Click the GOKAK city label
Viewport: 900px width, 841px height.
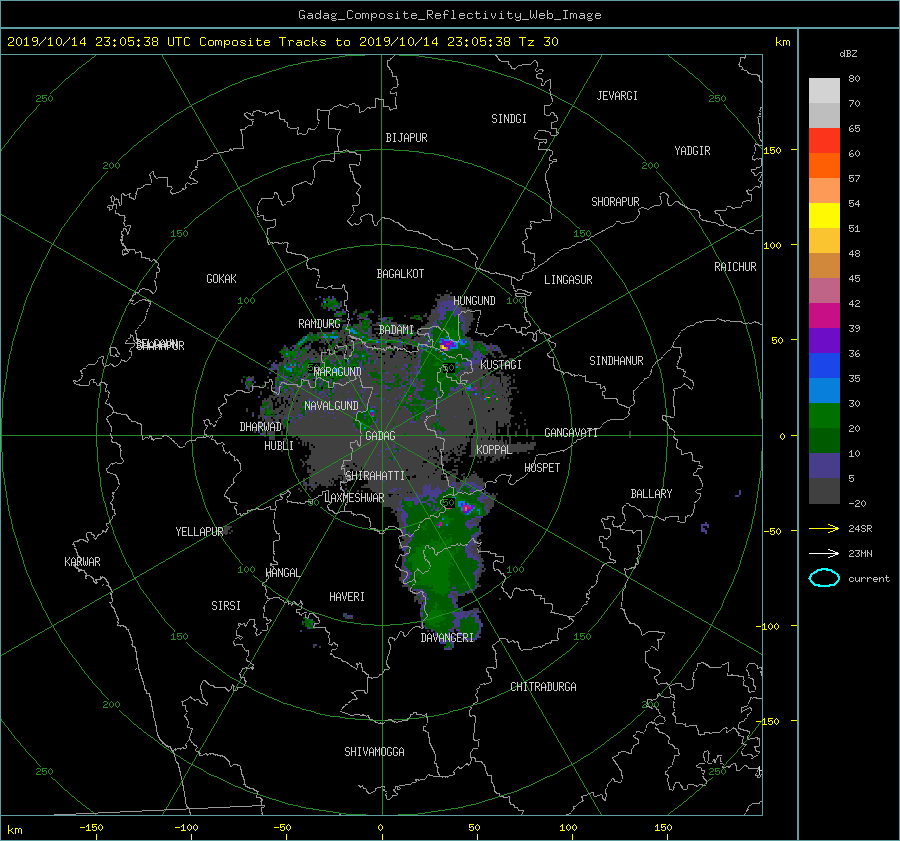point(222,279)
